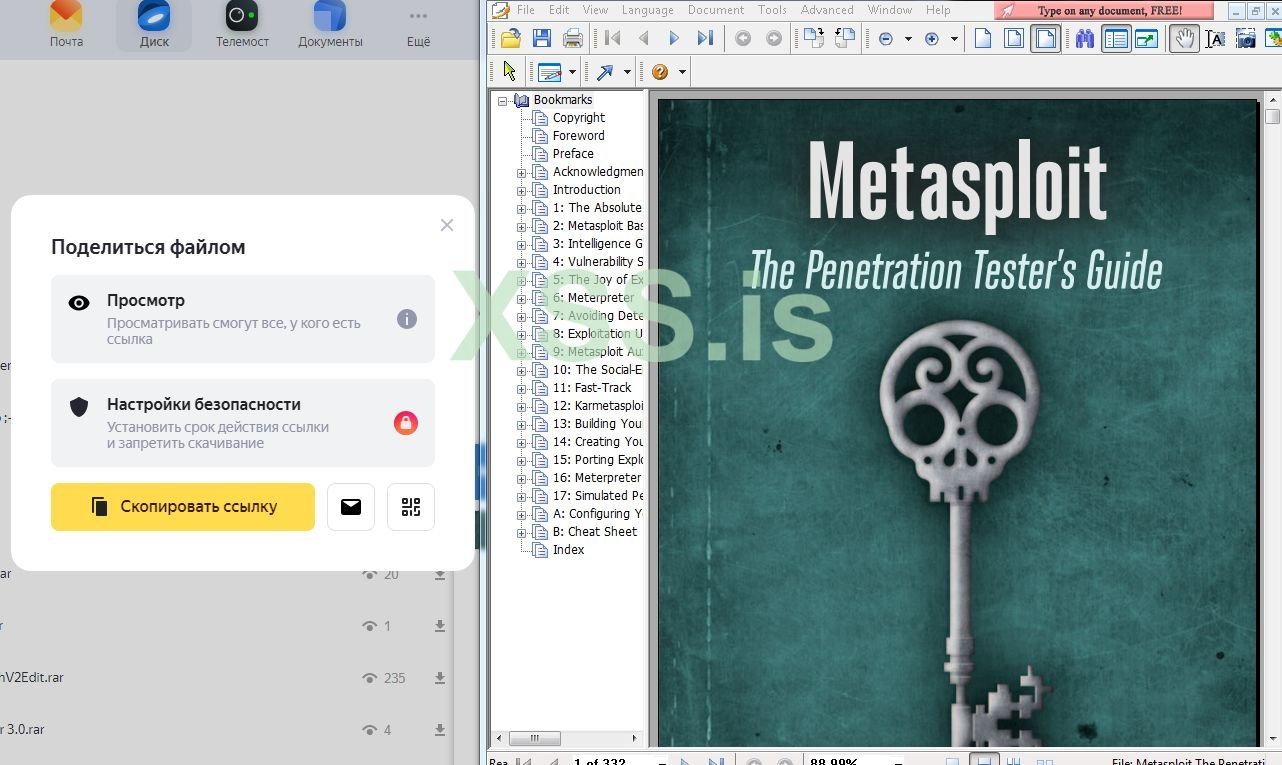Click the QR code icon in share dialog

point(411,507)
